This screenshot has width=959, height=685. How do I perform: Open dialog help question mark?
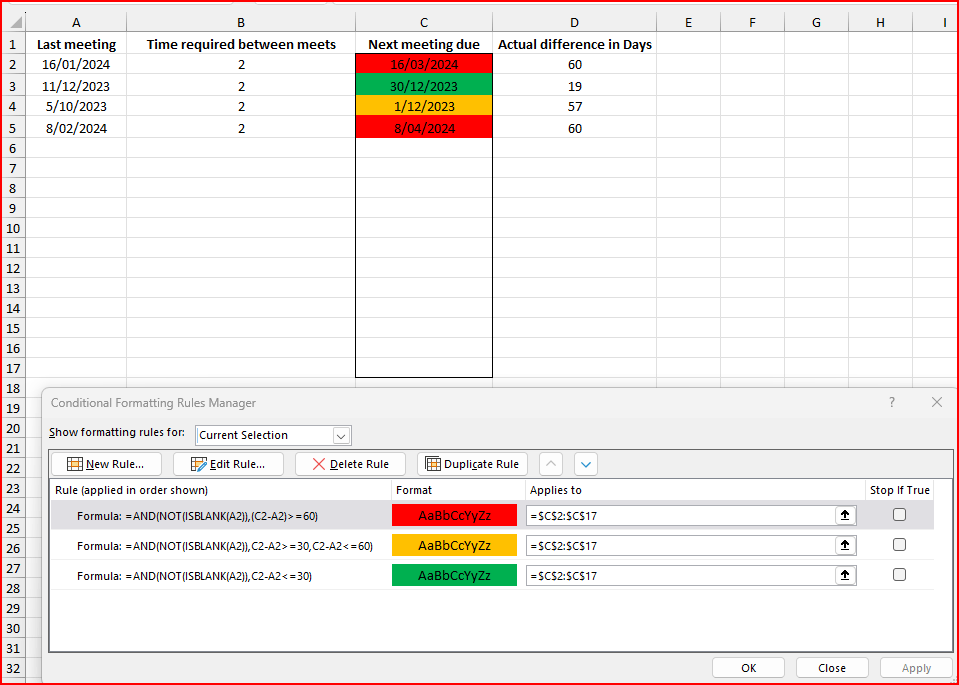pyautogui.click(x=892, y=402)
